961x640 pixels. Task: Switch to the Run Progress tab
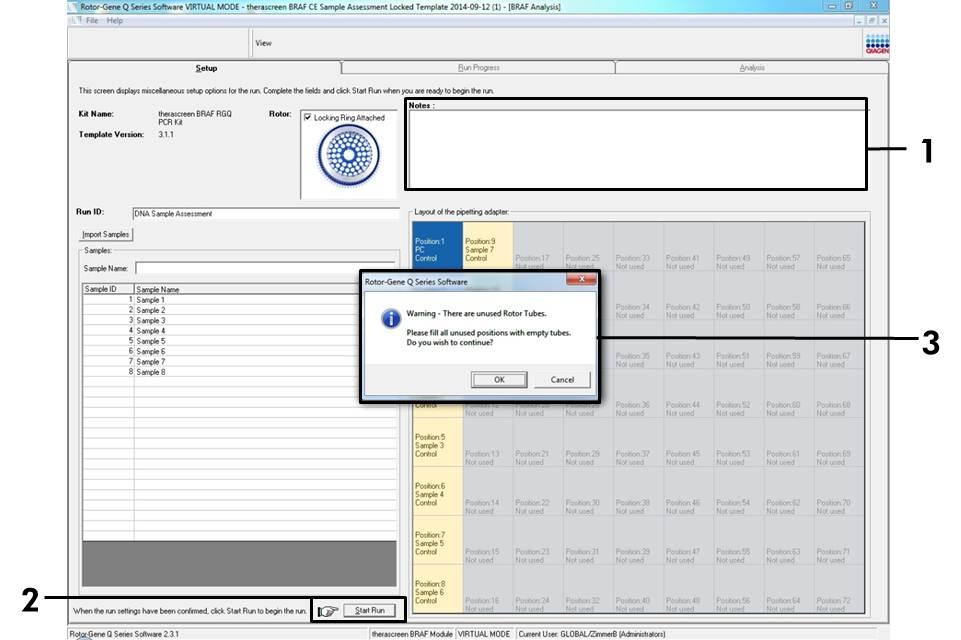(x=479, y=67)
